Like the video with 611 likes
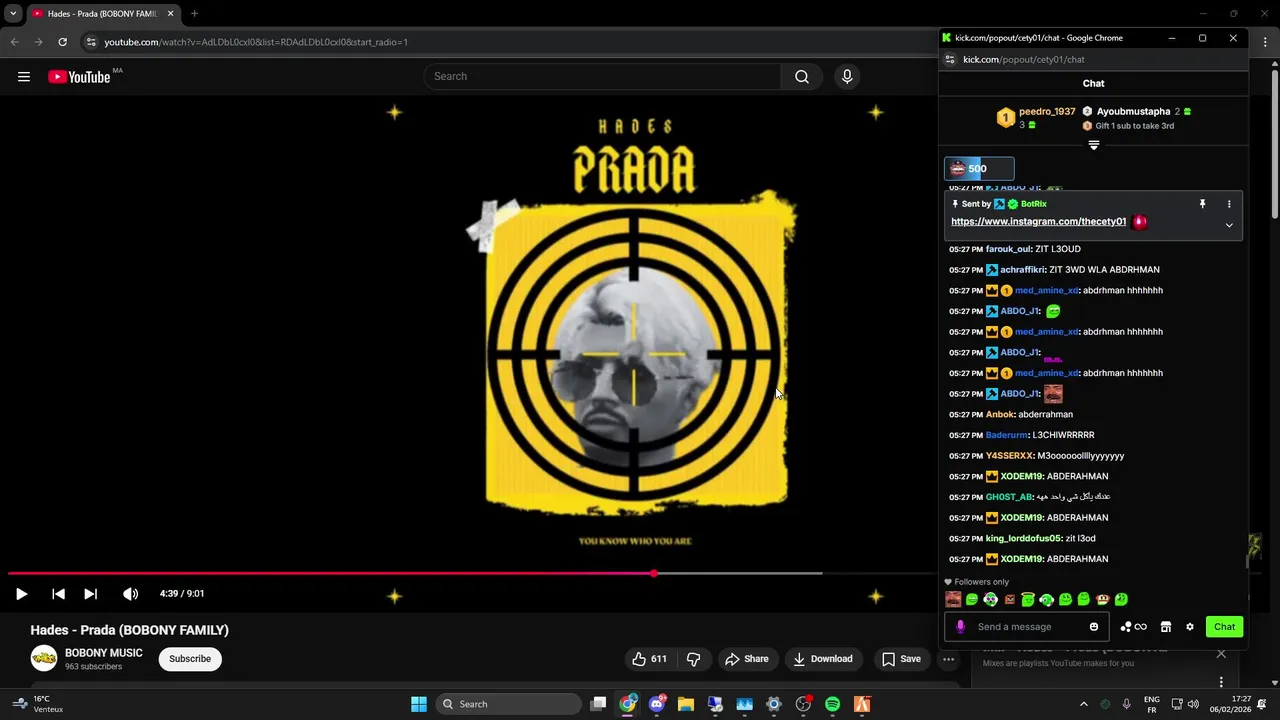 (649, 659)
